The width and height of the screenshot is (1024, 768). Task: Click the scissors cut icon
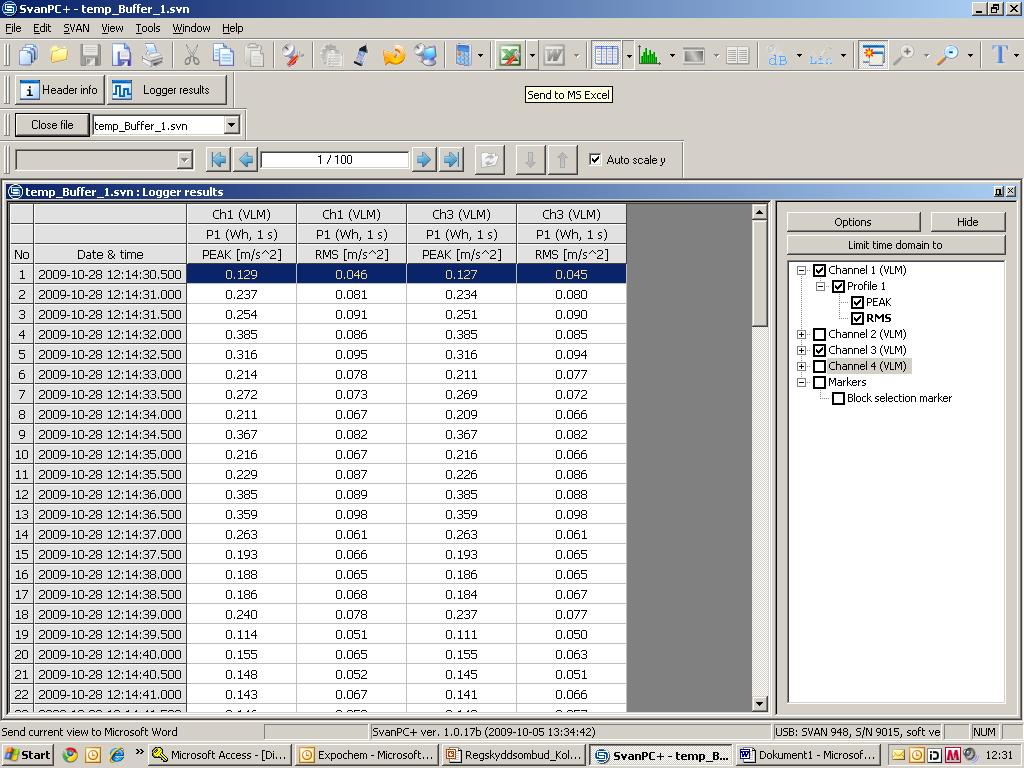[191, 55]
